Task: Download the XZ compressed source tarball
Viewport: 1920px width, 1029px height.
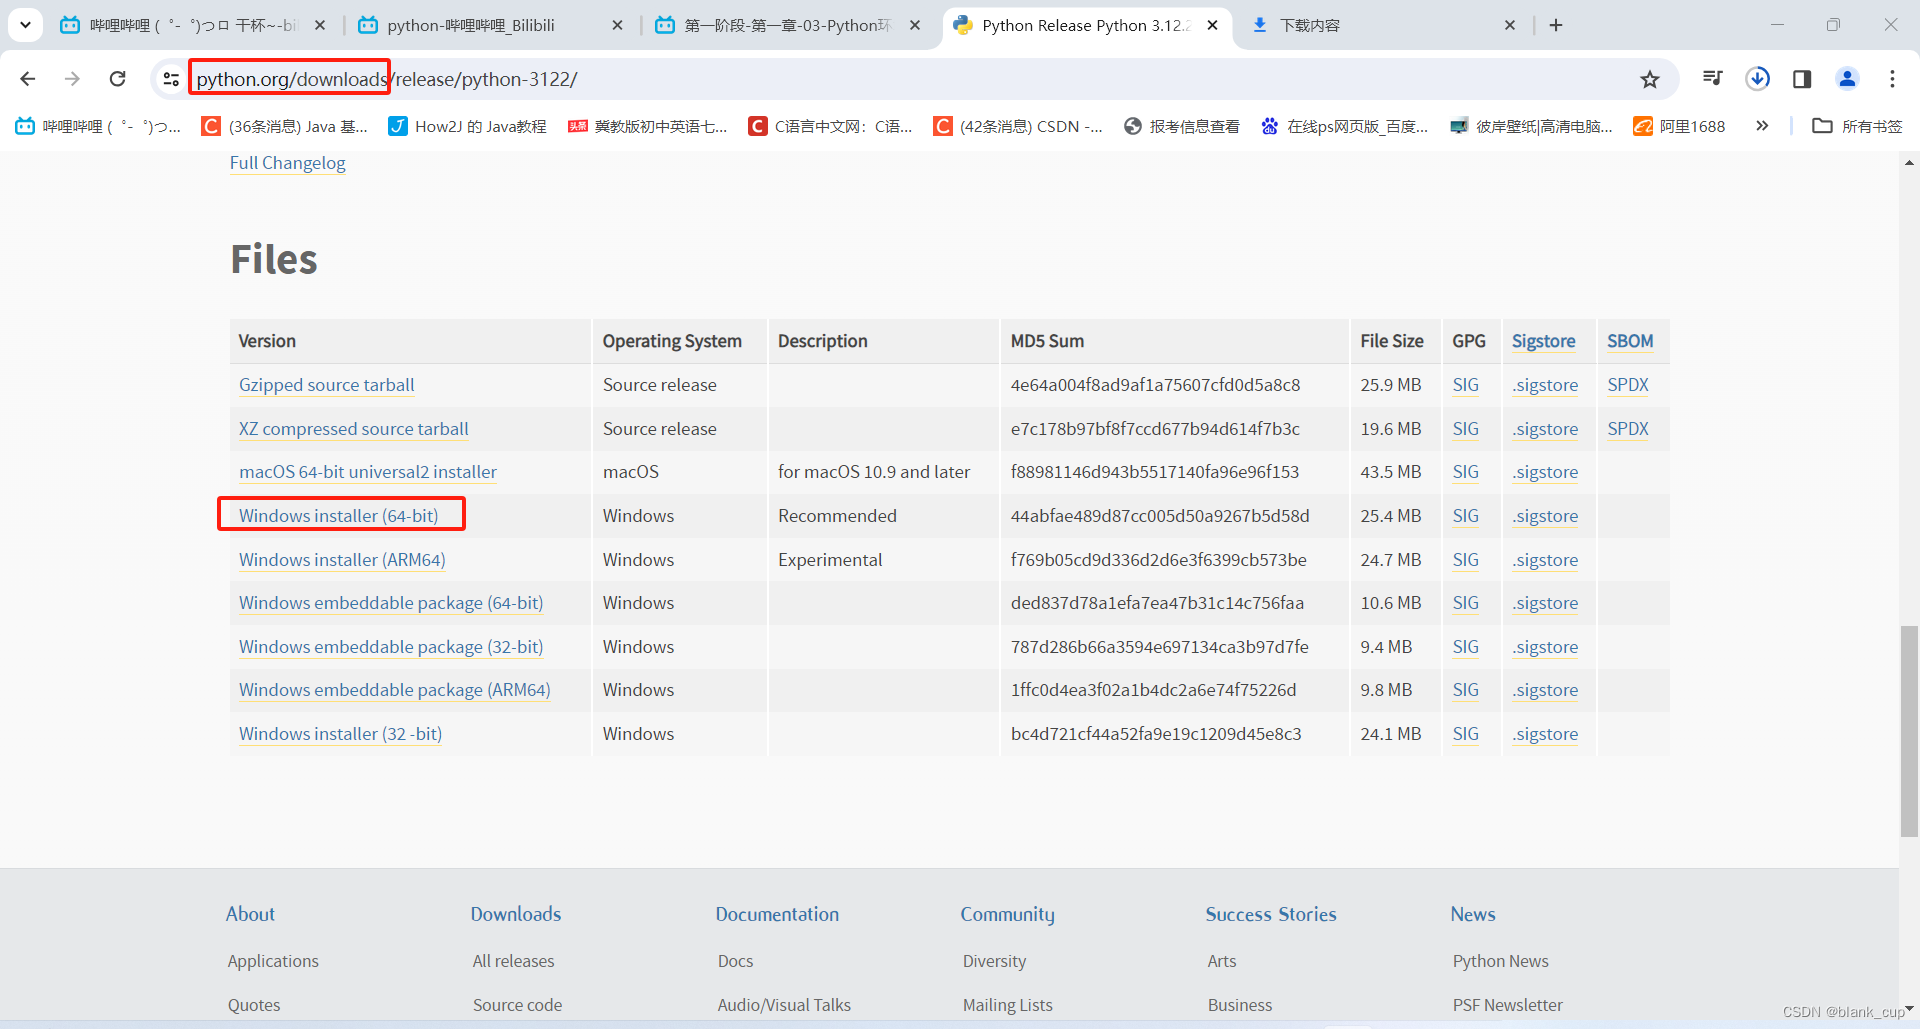Action: tap(353, 429)
